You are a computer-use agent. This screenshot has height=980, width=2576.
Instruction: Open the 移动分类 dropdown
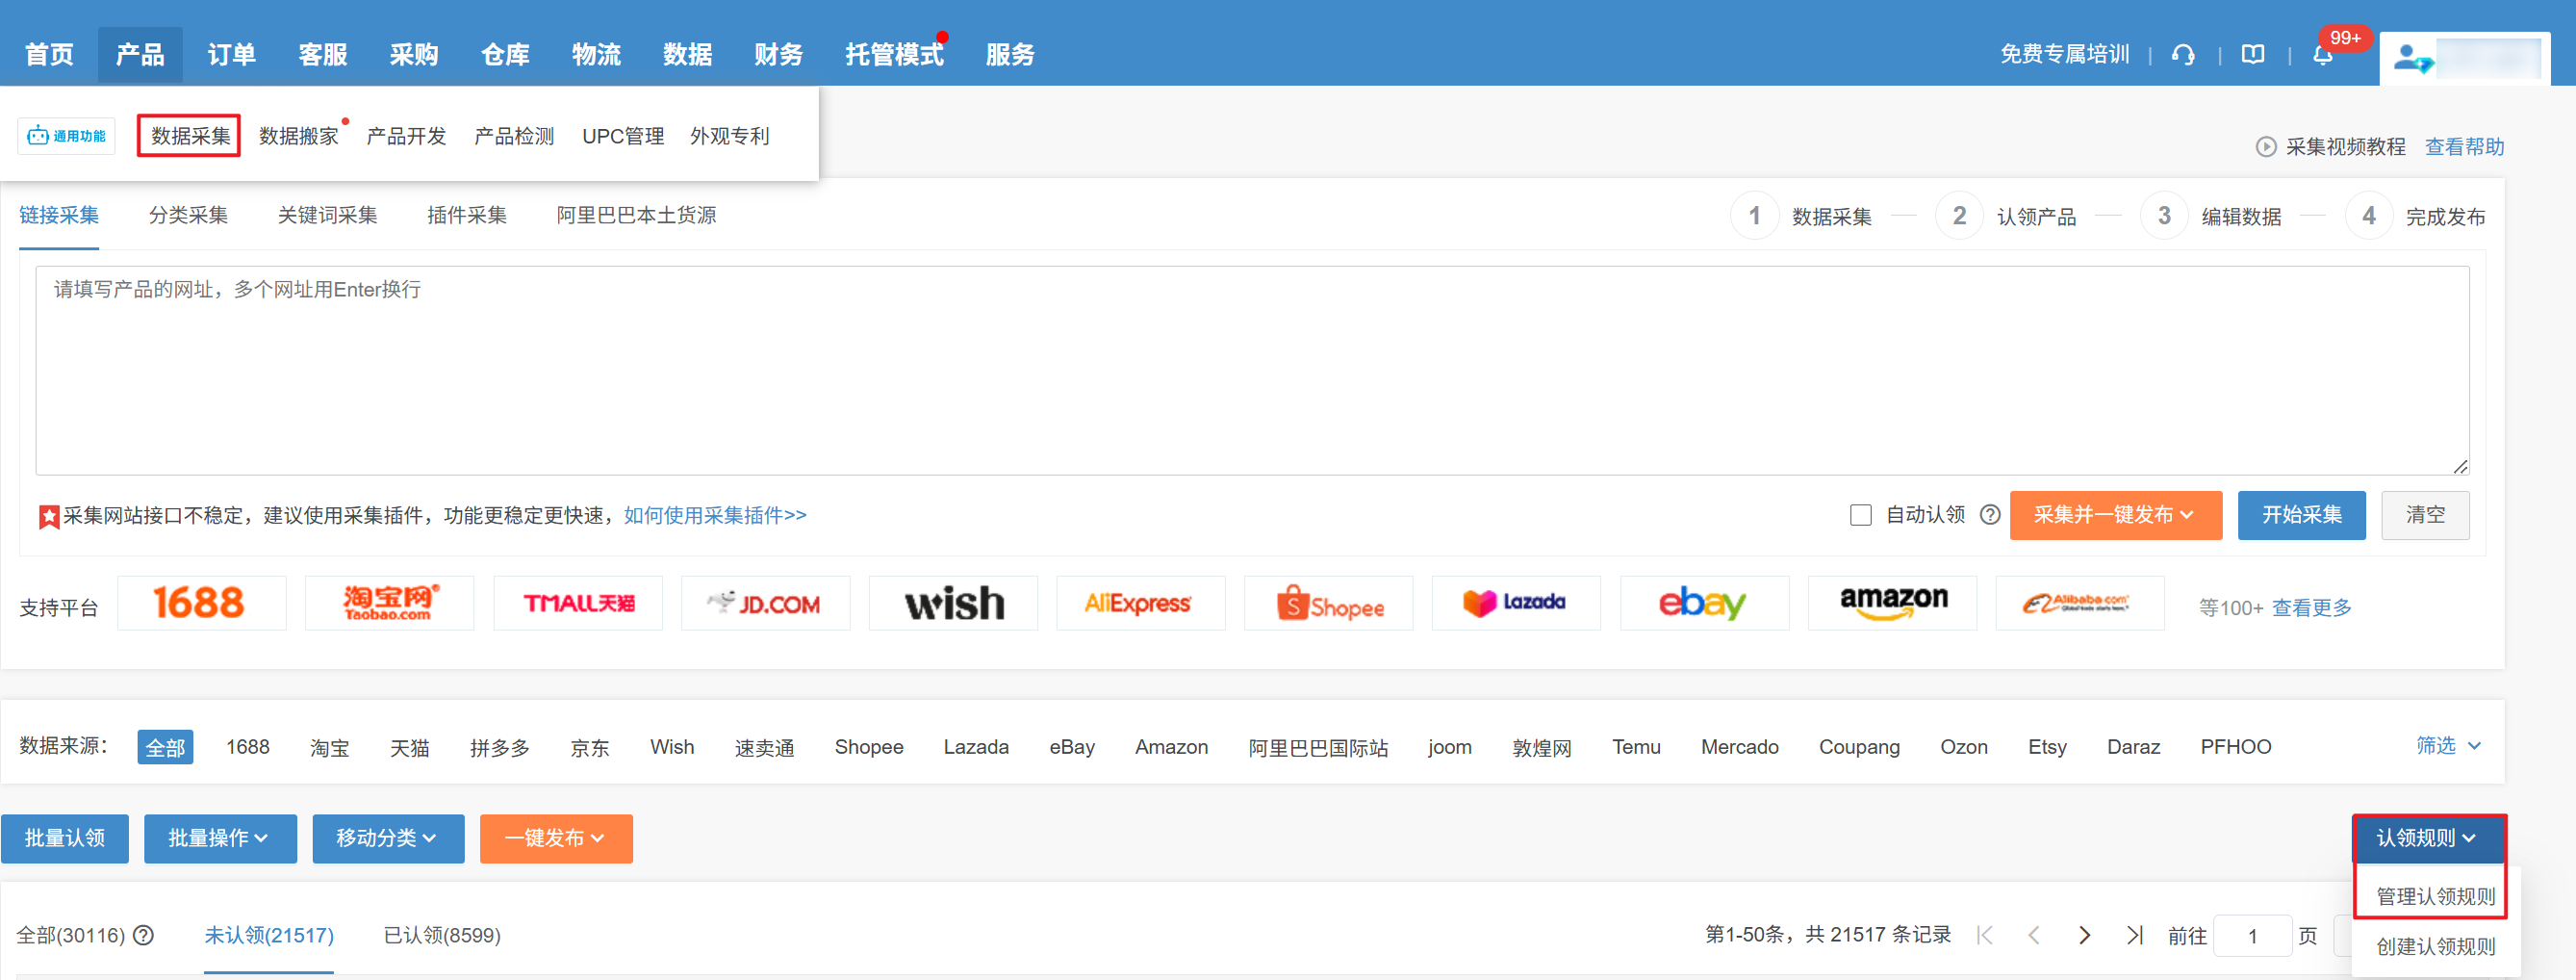[x=388, y=838]
